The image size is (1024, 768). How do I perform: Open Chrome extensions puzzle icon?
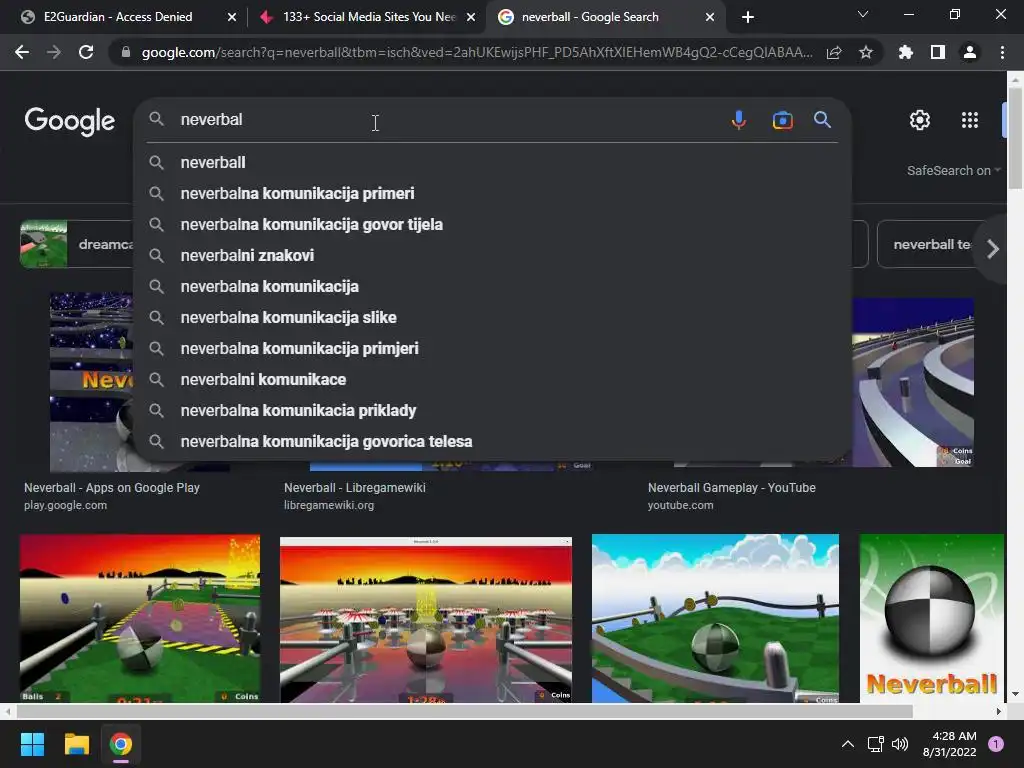(906, 52)
